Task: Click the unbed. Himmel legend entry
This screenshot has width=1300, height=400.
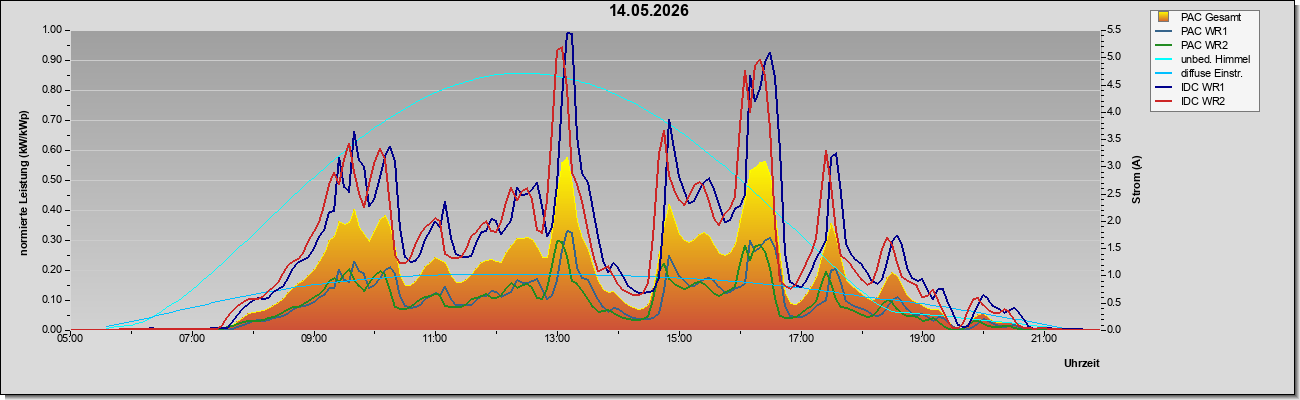Action: pos(1203,59)
